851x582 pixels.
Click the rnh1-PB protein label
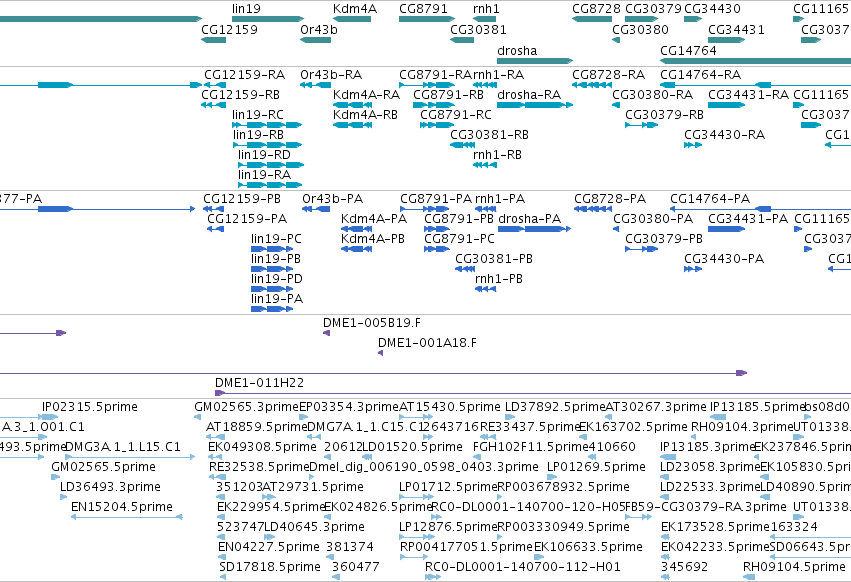[499, 279]
